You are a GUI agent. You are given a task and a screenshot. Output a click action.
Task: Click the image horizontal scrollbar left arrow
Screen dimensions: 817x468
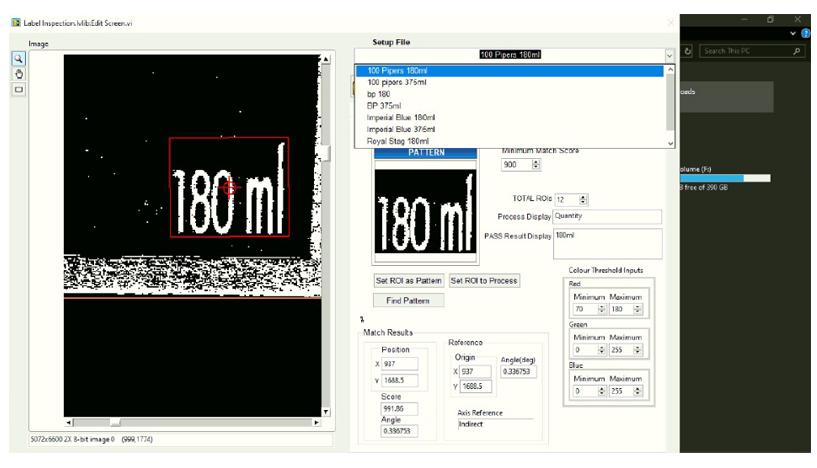(69, 421)
